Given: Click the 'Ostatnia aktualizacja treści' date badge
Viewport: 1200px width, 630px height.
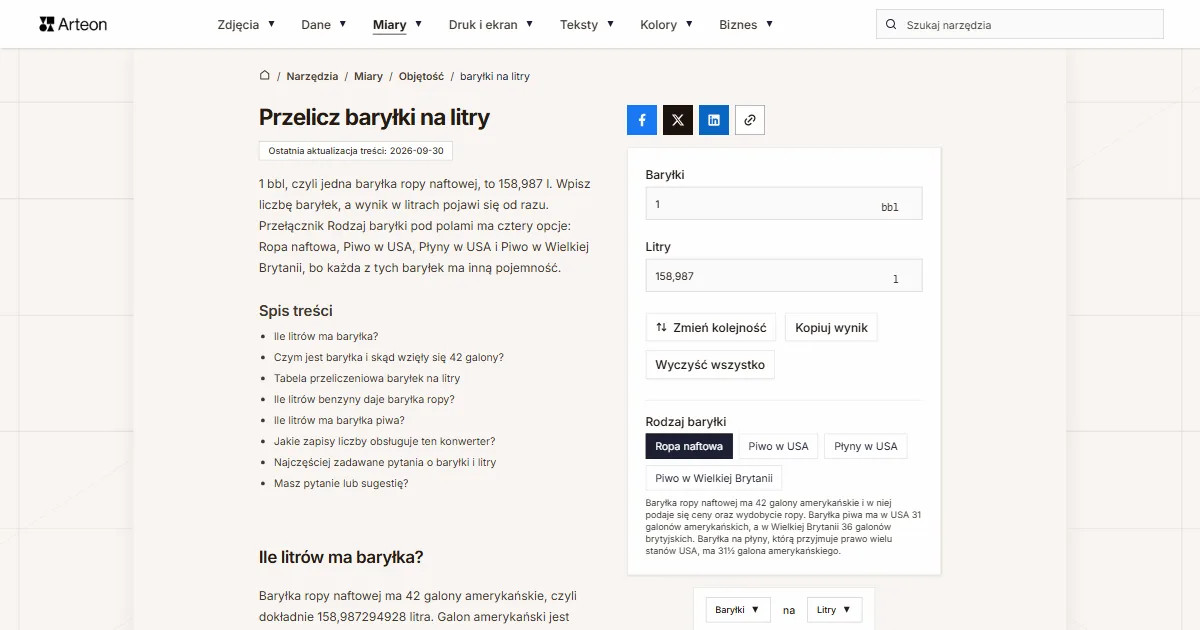Looking at the screenshot, I should click(x=356, y=151).
